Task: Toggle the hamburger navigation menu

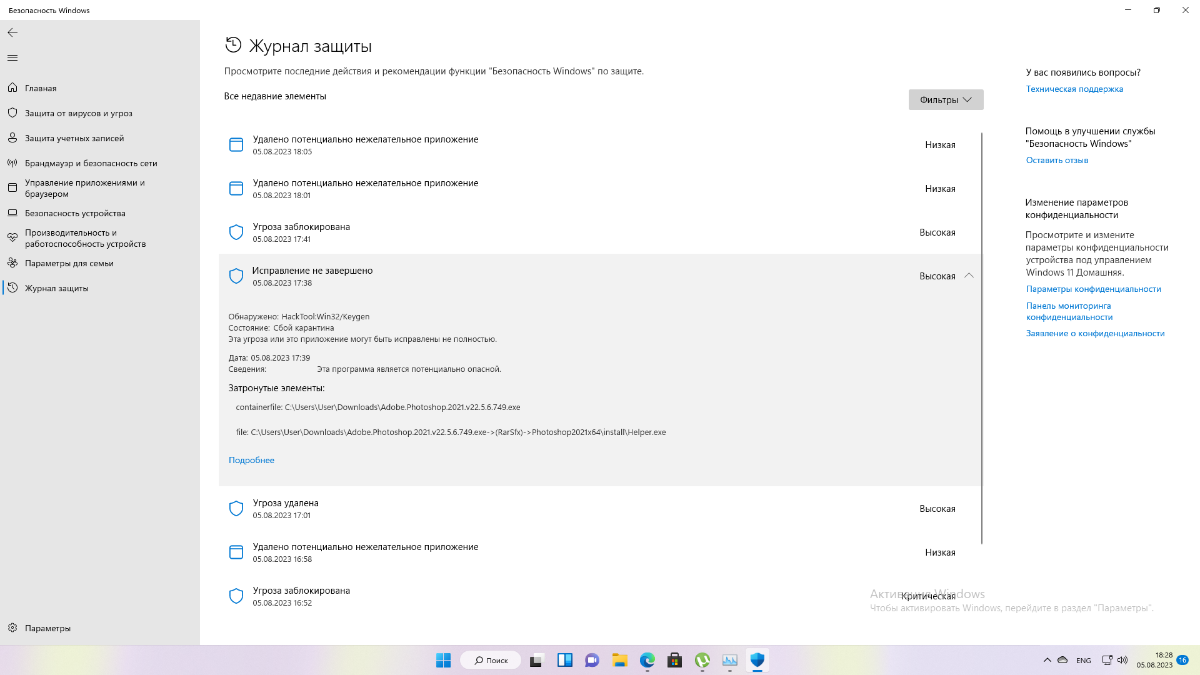Action: [12, 58]
